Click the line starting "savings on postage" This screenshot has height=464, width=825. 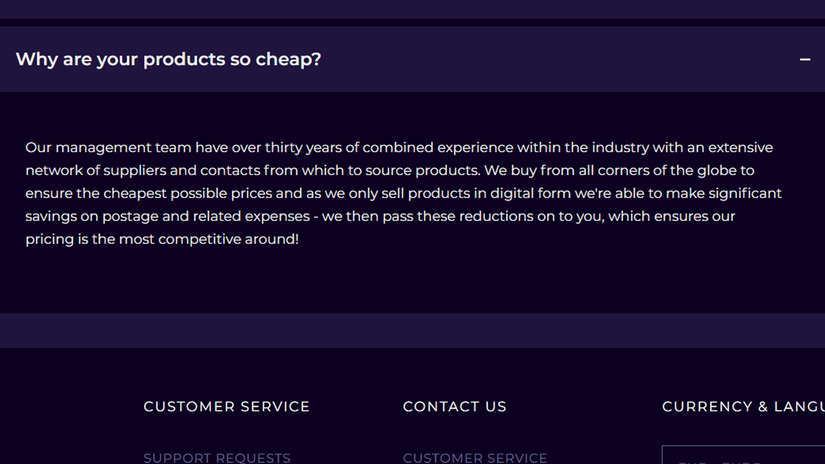tap(380, 217)
